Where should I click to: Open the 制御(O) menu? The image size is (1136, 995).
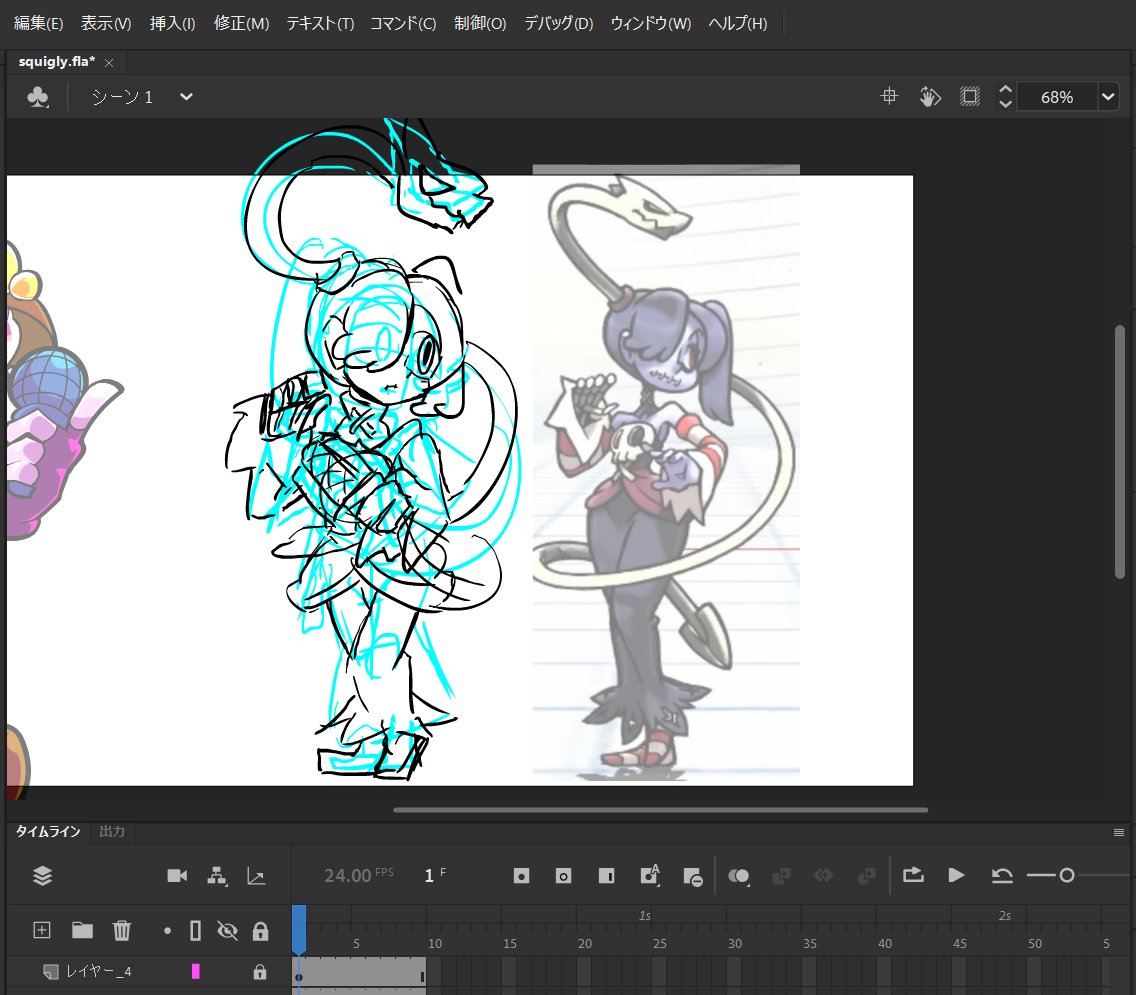[480, 23]
